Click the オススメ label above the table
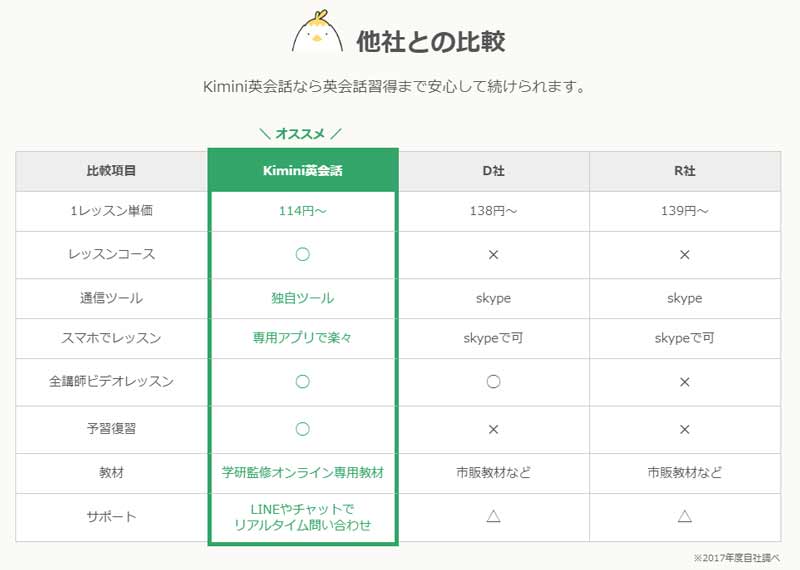Screen dimensions: 800x570 [x=301, y=134]
